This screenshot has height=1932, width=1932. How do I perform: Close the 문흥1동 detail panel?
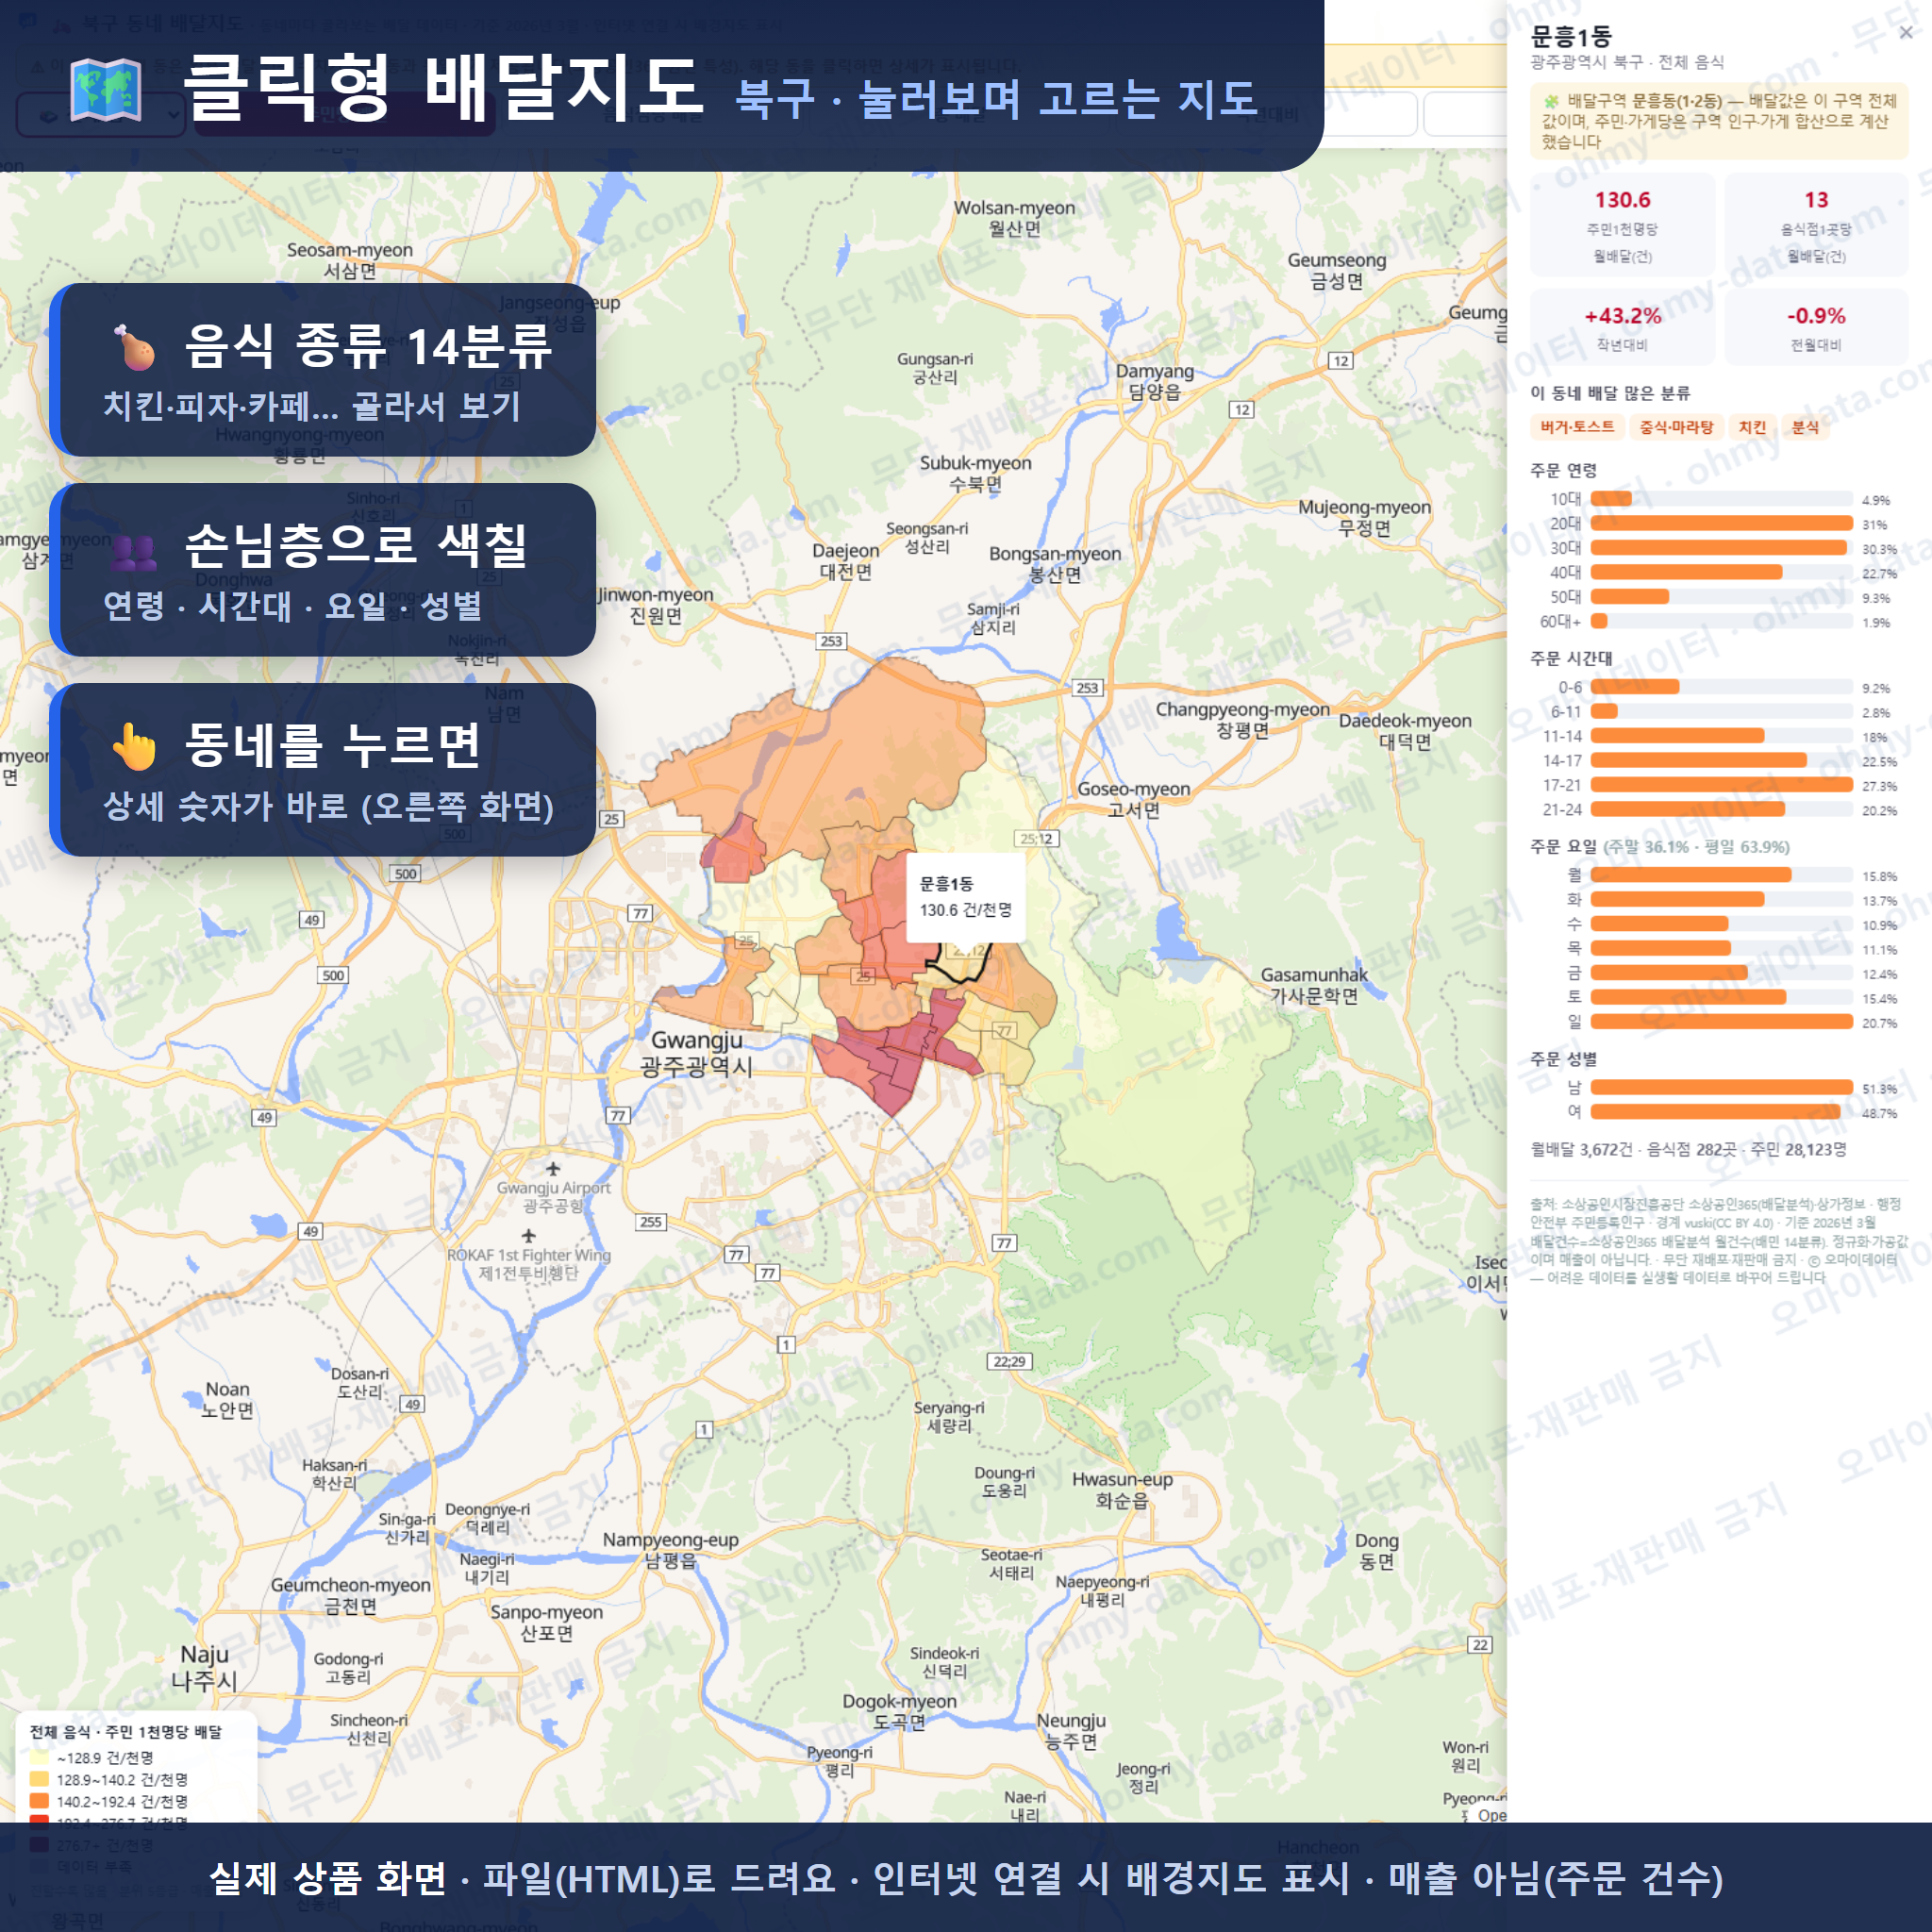point(1905,33)
